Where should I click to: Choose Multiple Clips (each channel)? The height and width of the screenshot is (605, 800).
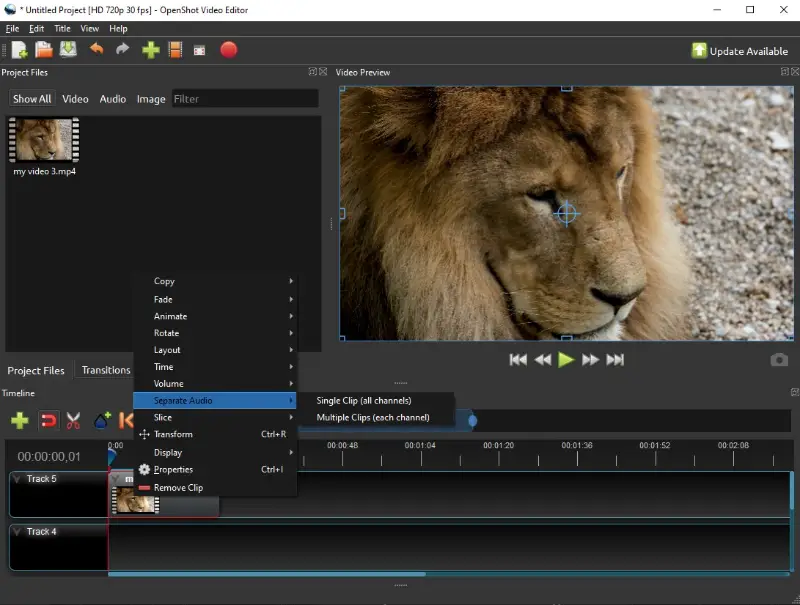tap(377, 417)
